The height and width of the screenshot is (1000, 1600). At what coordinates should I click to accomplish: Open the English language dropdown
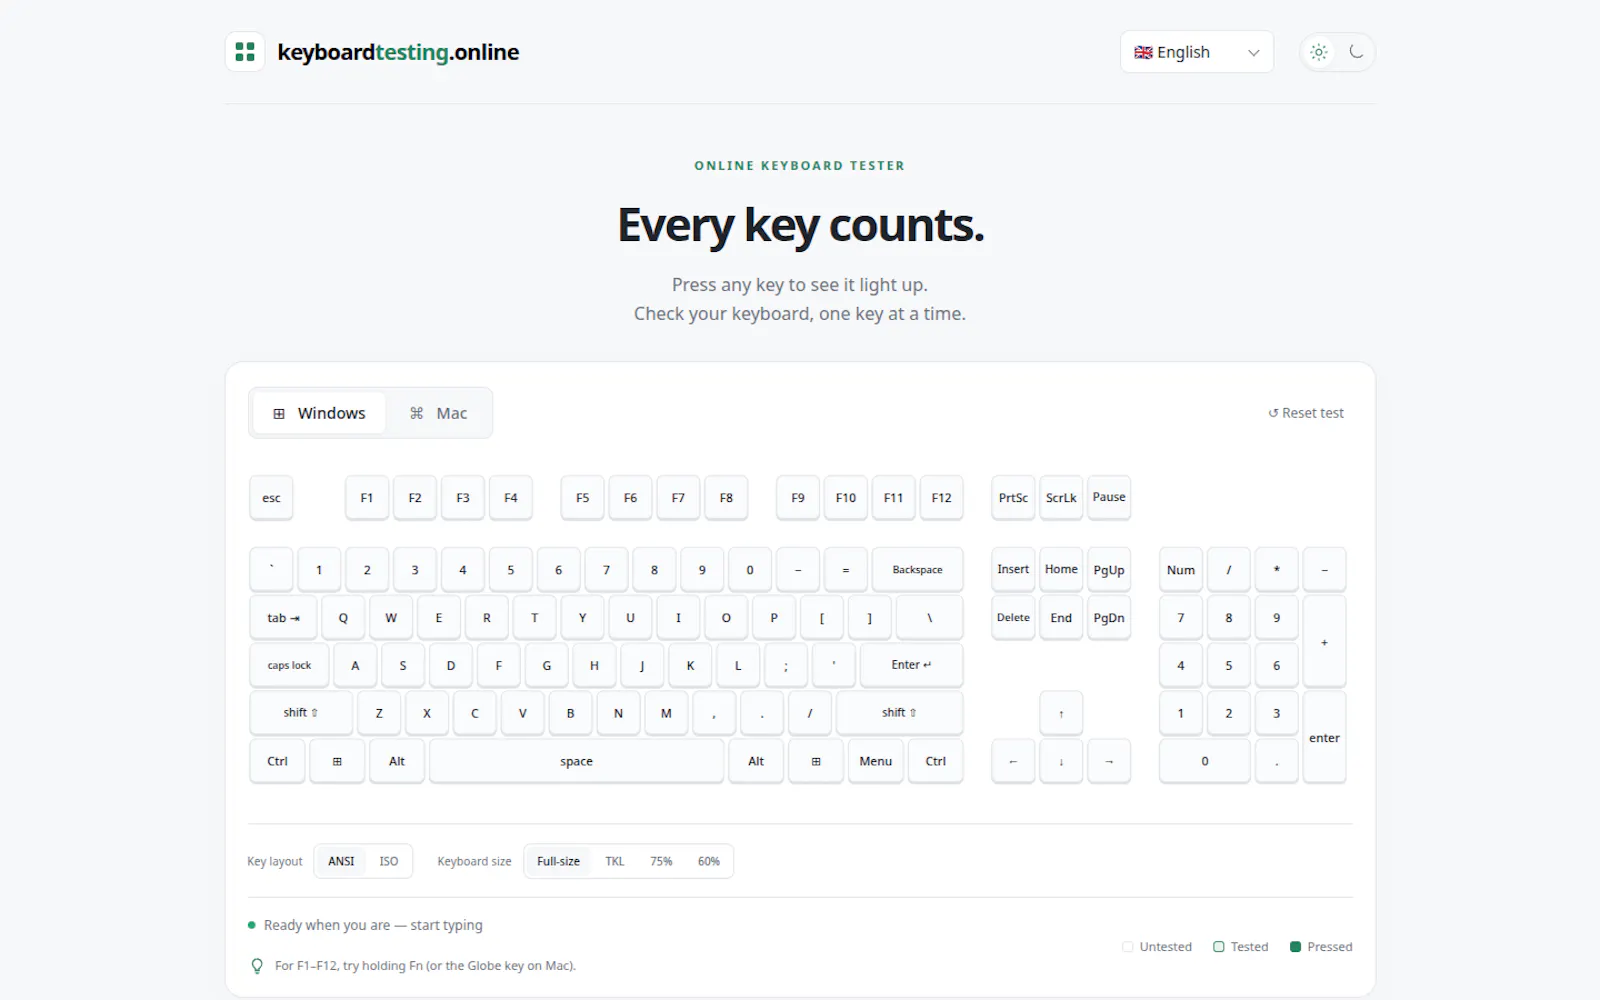point(1197,52)
